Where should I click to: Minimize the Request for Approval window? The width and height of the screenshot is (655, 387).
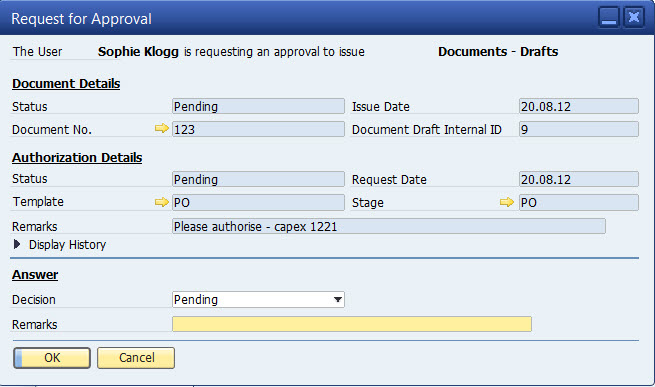point(609,18)
